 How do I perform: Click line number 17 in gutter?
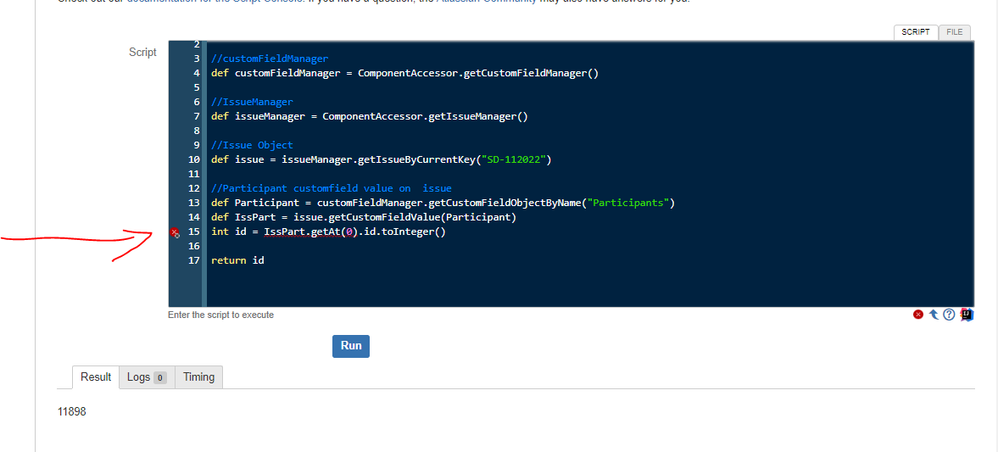coord(194,260)
